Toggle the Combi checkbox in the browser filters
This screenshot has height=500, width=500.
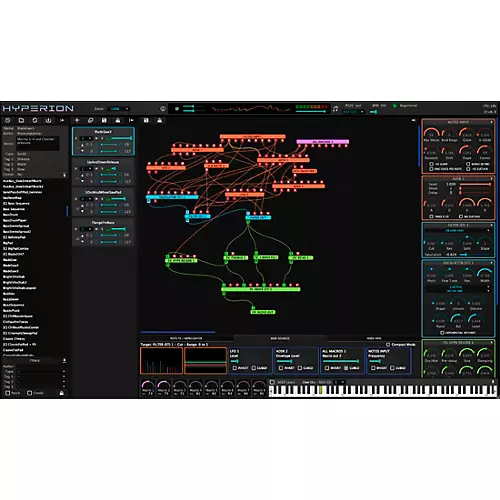pos(29,393)
